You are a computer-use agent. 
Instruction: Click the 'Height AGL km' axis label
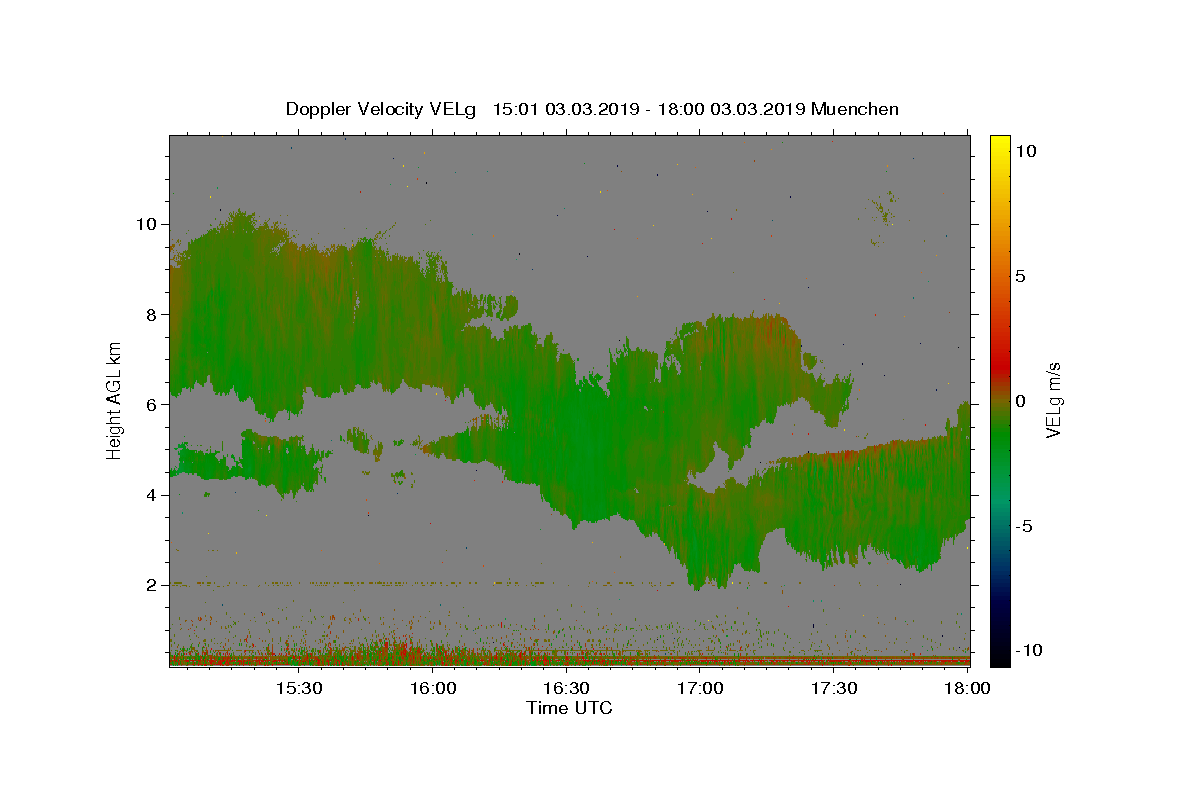click(115, 399)
